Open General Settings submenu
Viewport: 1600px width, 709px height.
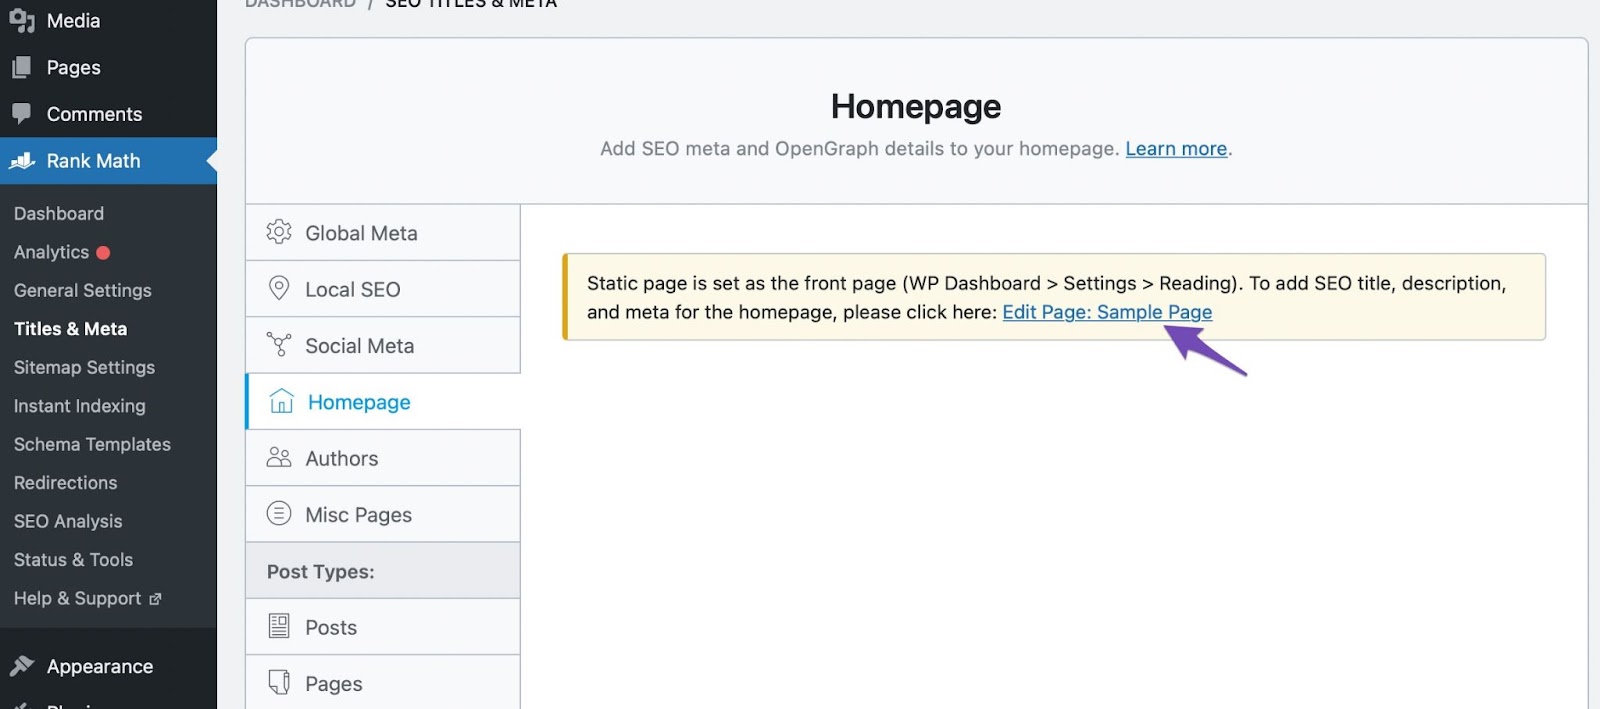pyautogui.click(x=83, y=290)
